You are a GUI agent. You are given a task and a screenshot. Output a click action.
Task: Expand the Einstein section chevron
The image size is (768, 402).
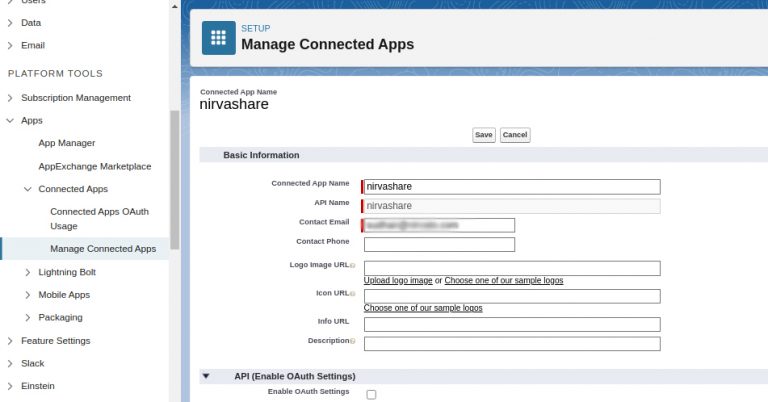(10, 386)
